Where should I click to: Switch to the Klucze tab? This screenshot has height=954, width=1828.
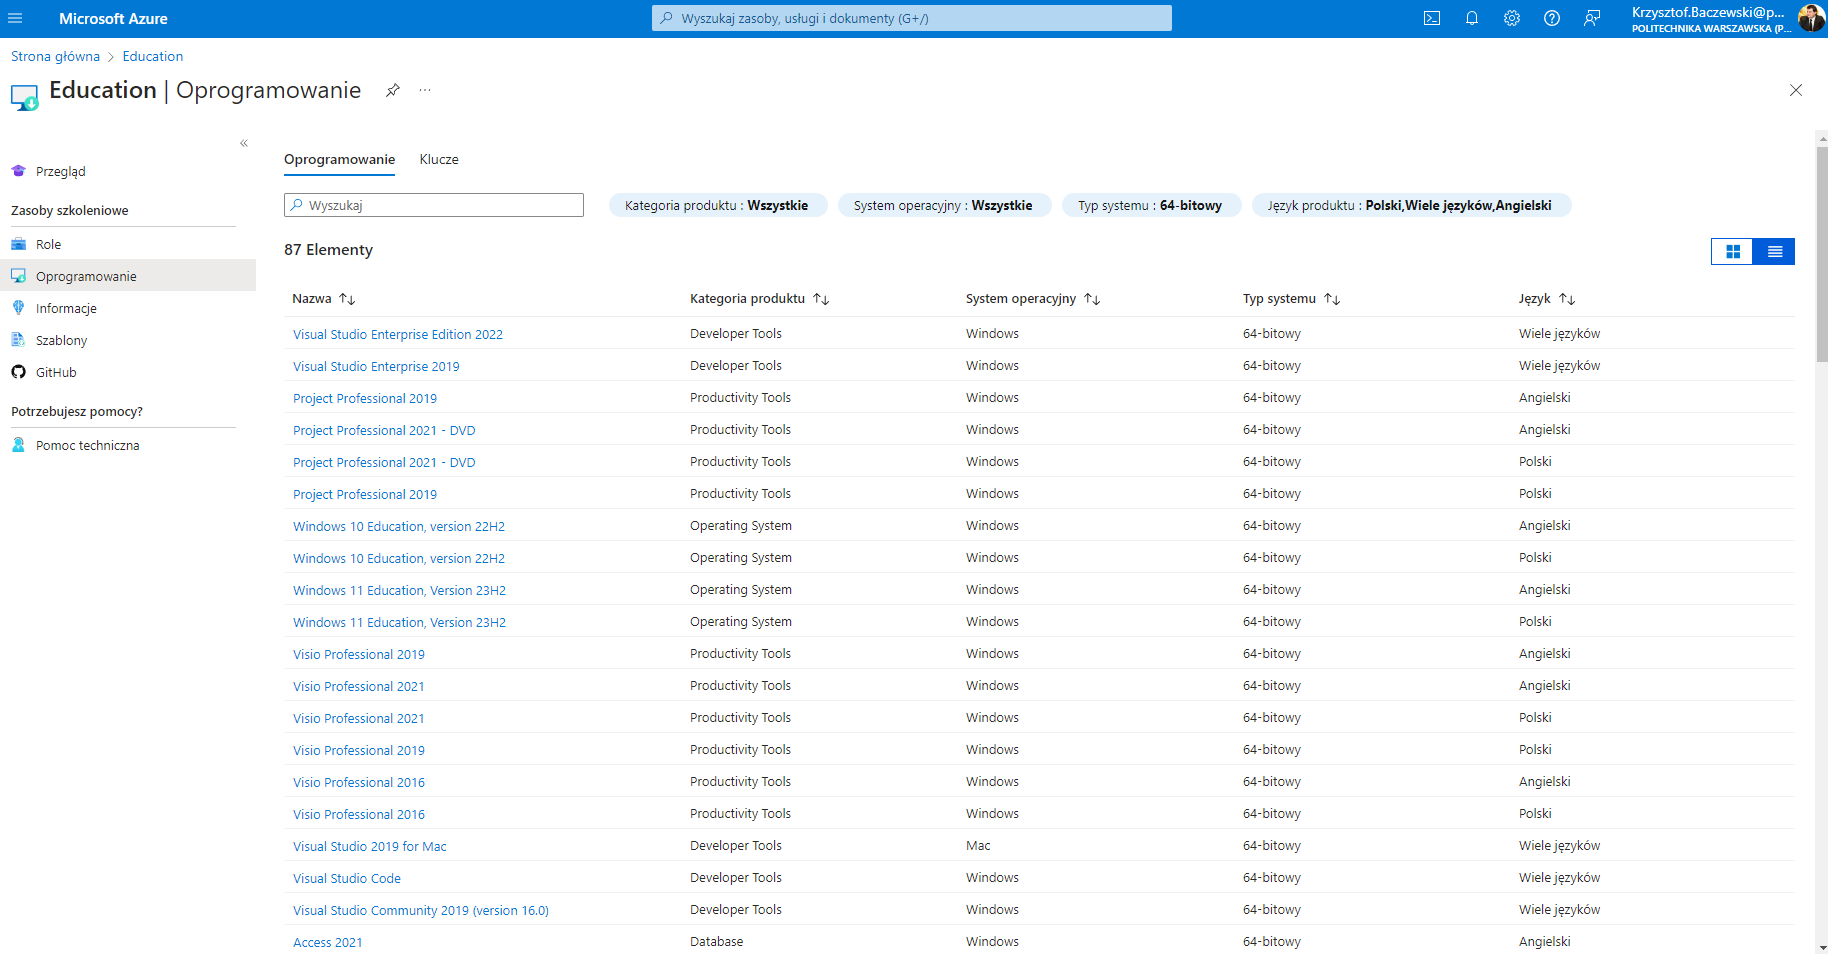tap(439, 159)
